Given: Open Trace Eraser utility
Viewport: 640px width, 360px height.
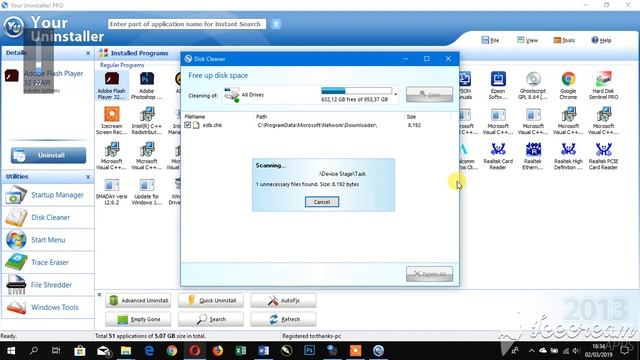Looking at the screenshot, I should [x=48, y=262].
